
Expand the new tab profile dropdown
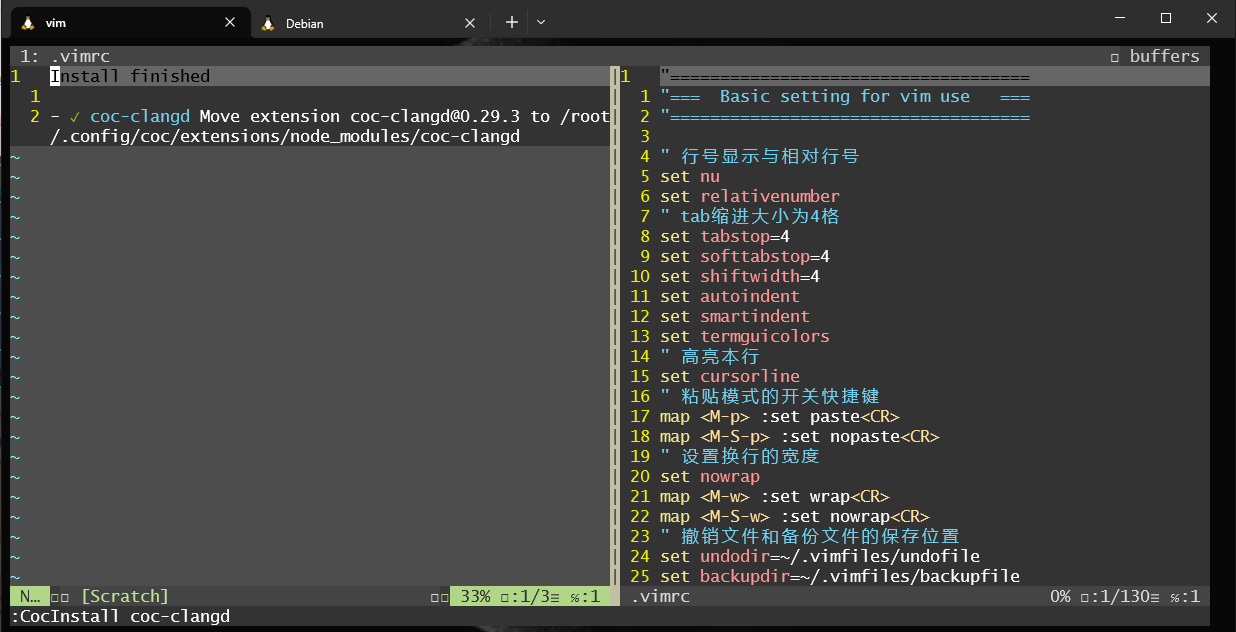[541, 22]
